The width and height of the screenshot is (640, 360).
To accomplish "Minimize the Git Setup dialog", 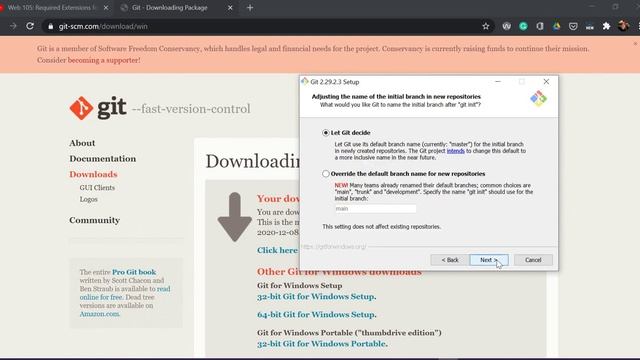I will click(x=498, y=82).
